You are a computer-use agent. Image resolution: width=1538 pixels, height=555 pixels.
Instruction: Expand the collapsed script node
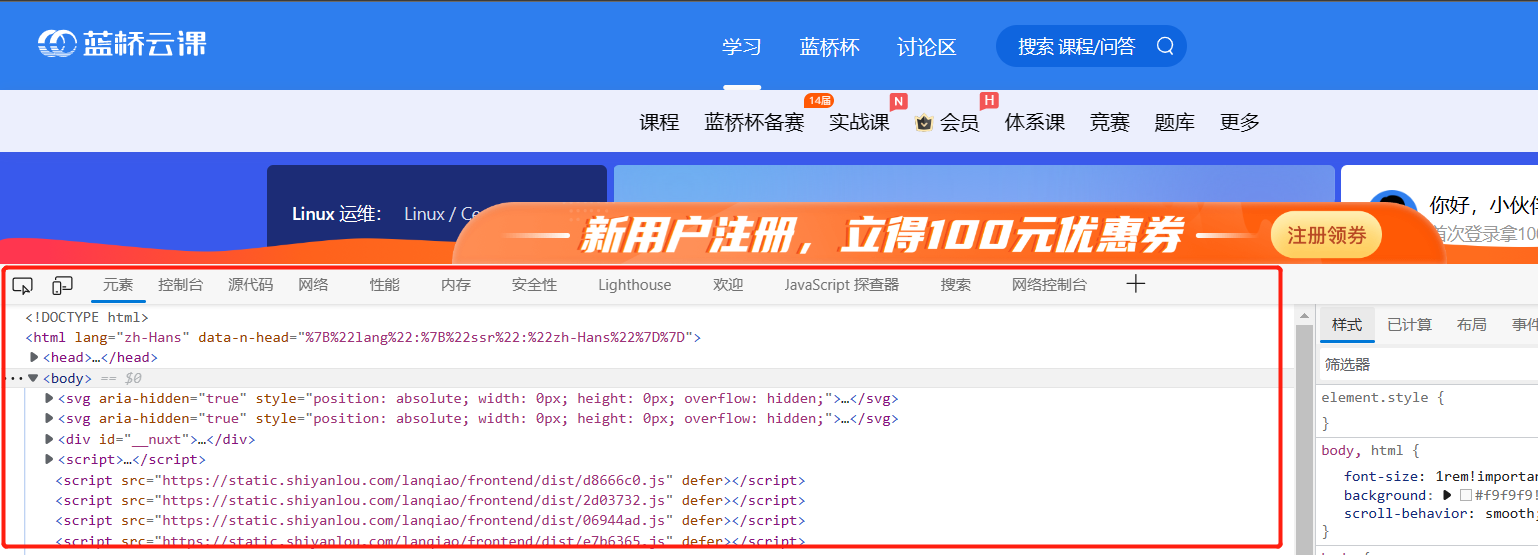point(50,459)
